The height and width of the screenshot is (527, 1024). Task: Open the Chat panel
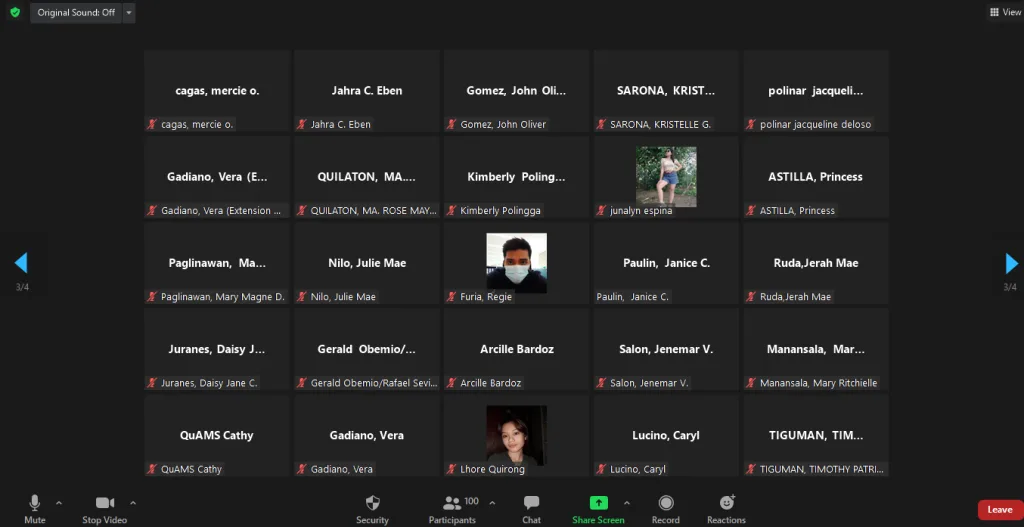click(531, 508)
